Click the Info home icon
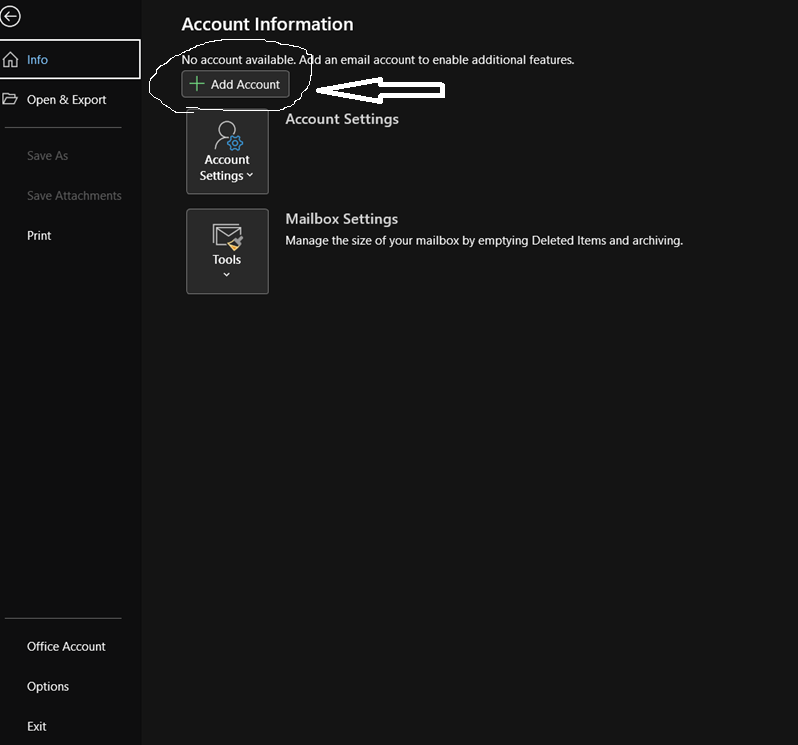 (x=10, y=60)
